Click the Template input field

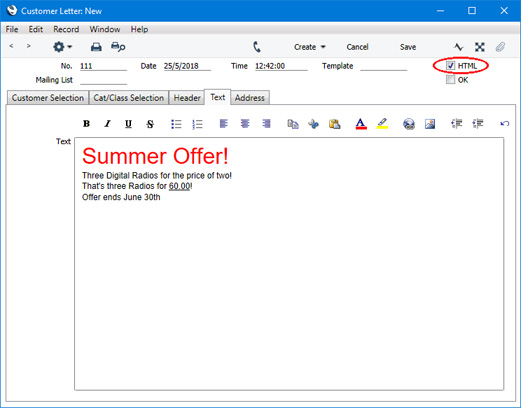pyautogui.click(x=384, y=66)
